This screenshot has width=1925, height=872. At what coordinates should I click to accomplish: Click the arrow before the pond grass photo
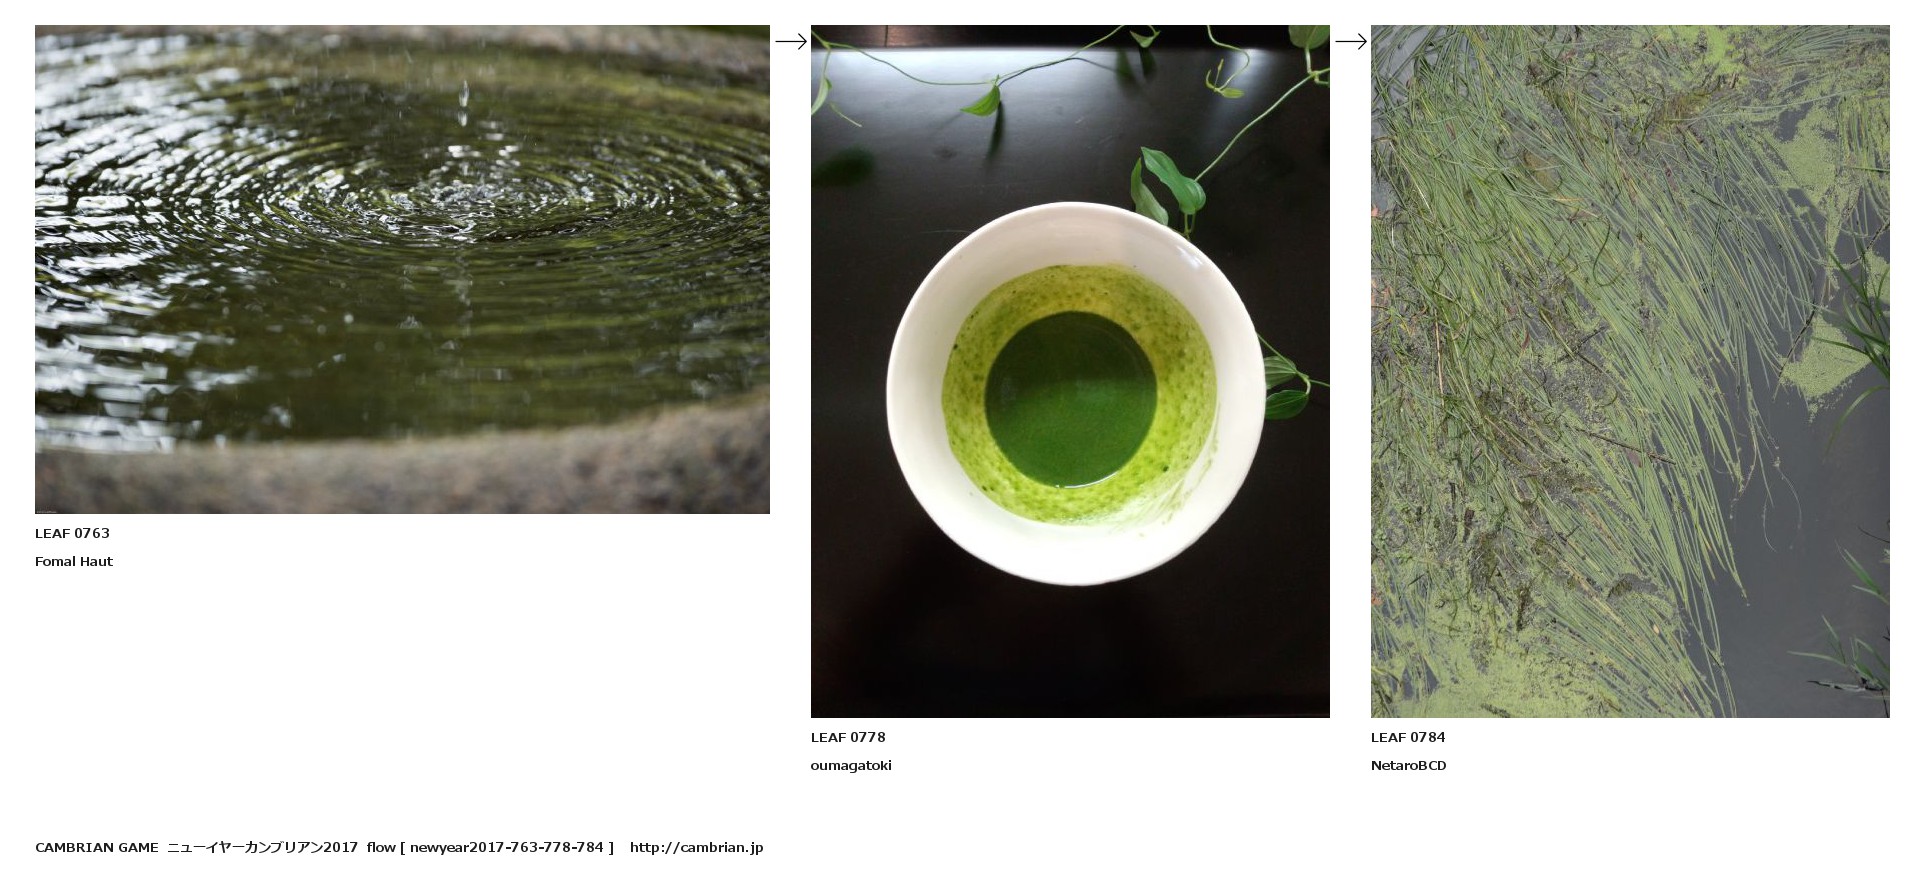(1351, 41)
